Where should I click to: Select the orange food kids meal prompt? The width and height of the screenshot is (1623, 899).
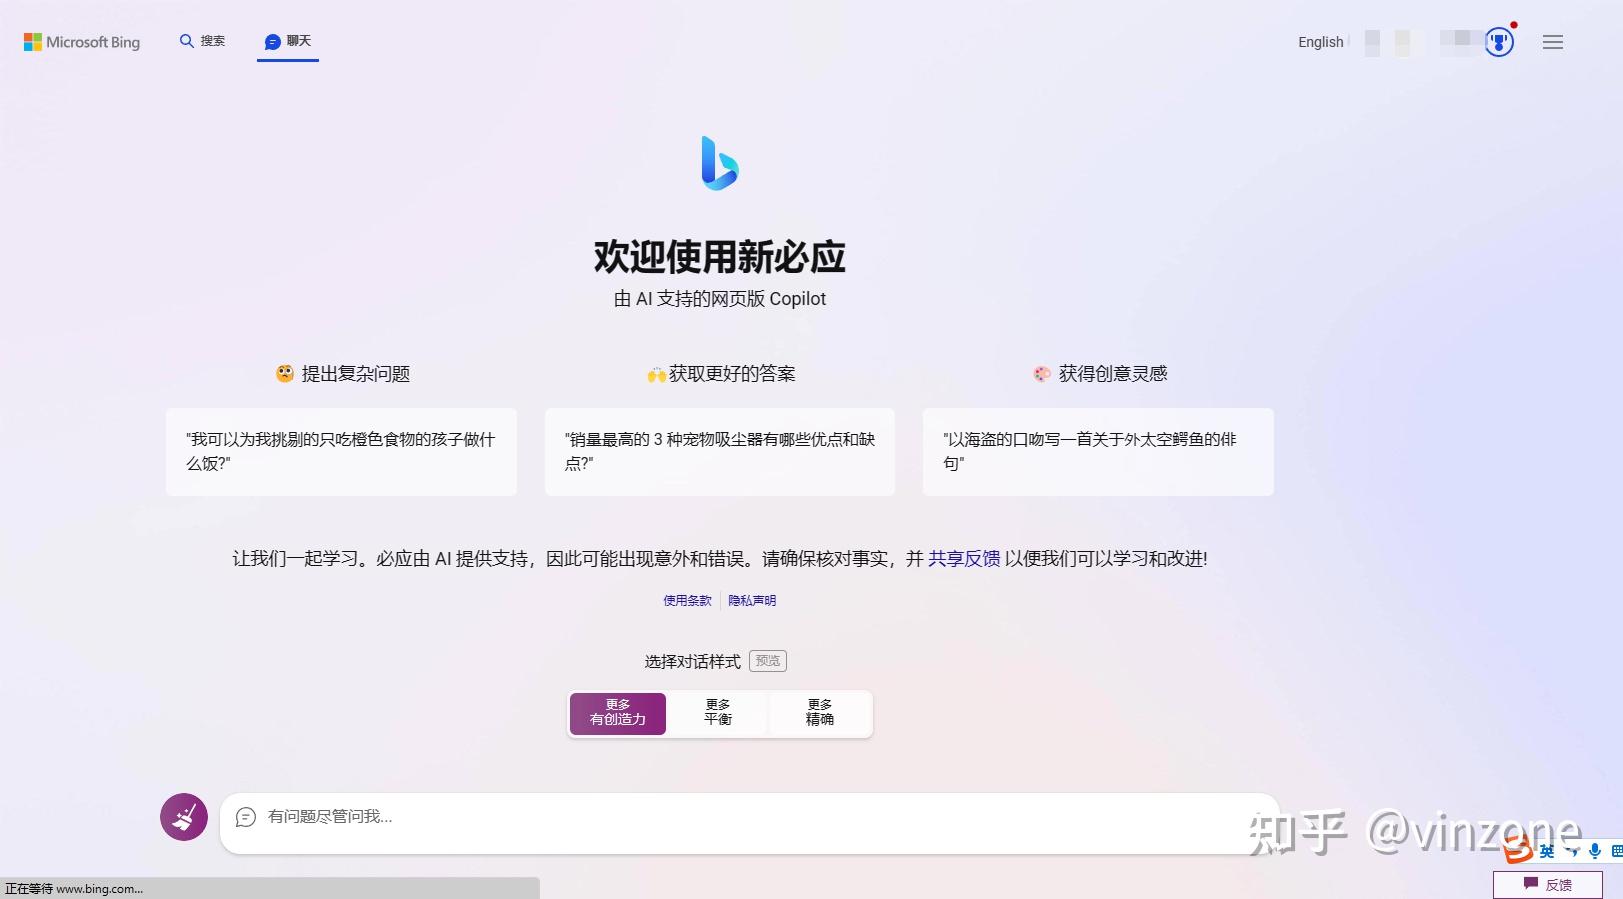point(341,451)
